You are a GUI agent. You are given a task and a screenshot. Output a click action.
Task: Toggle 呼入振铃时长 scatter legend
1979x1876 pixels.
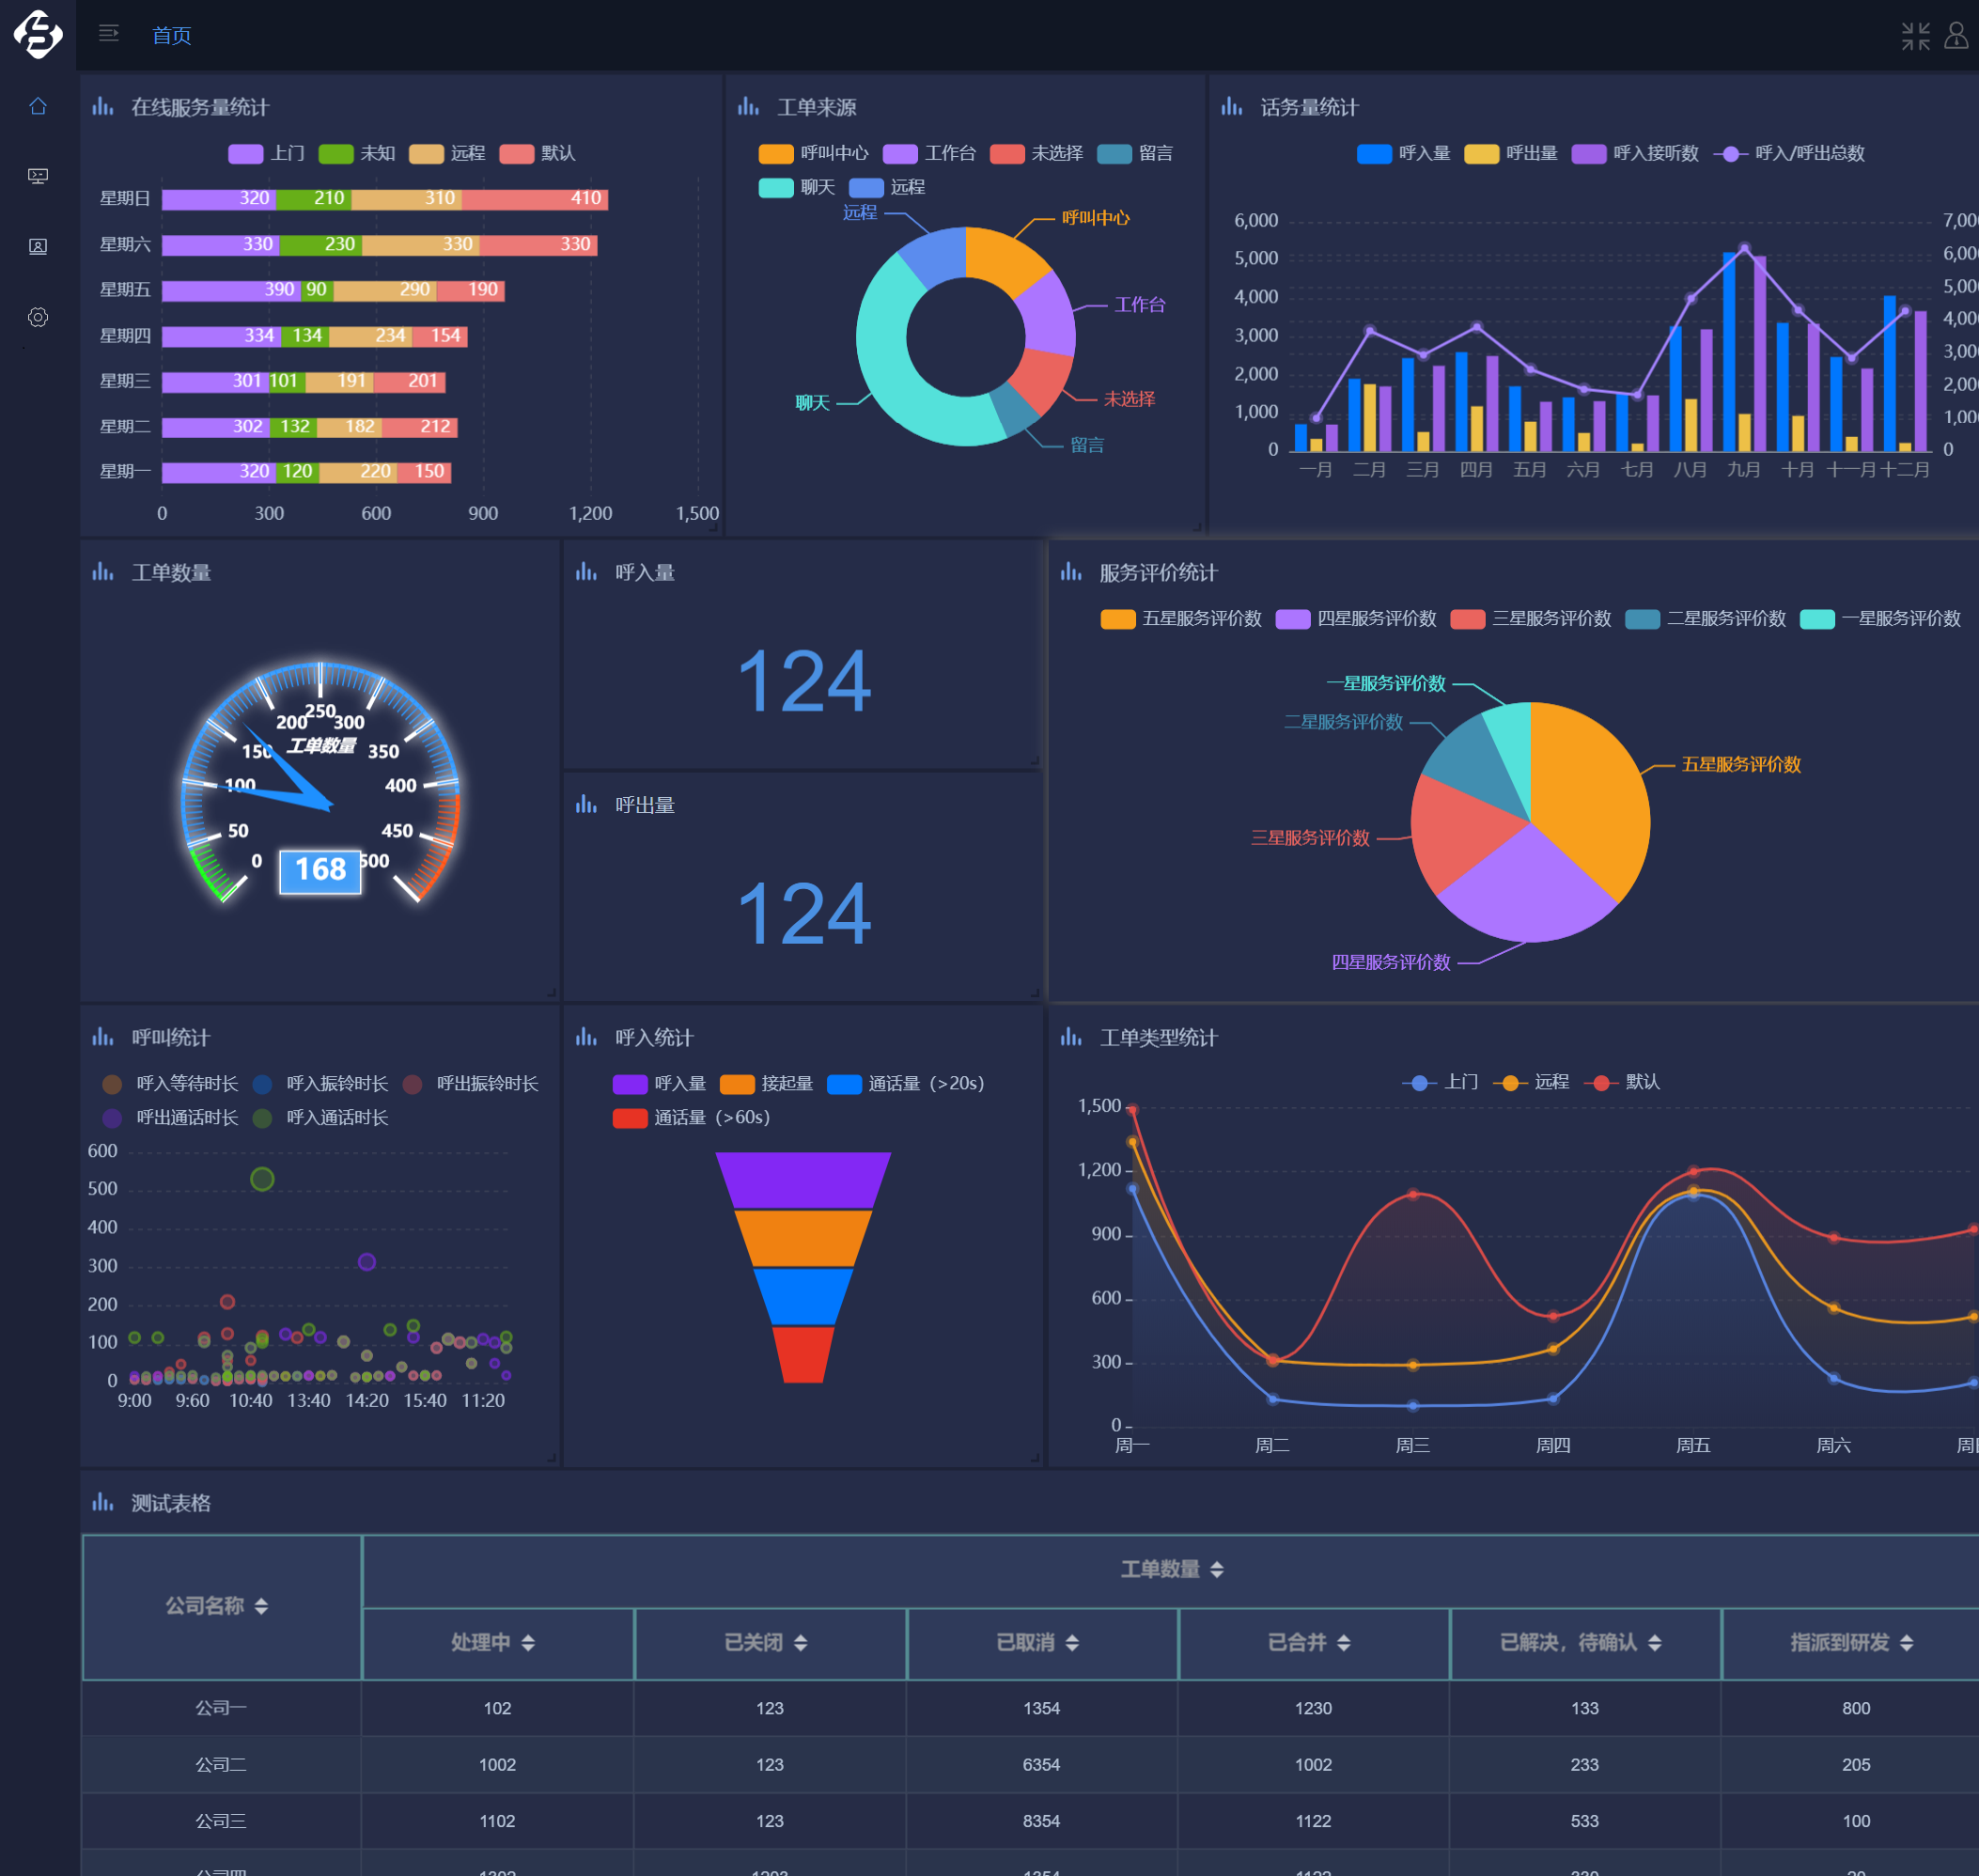[x=321, y=1084]
